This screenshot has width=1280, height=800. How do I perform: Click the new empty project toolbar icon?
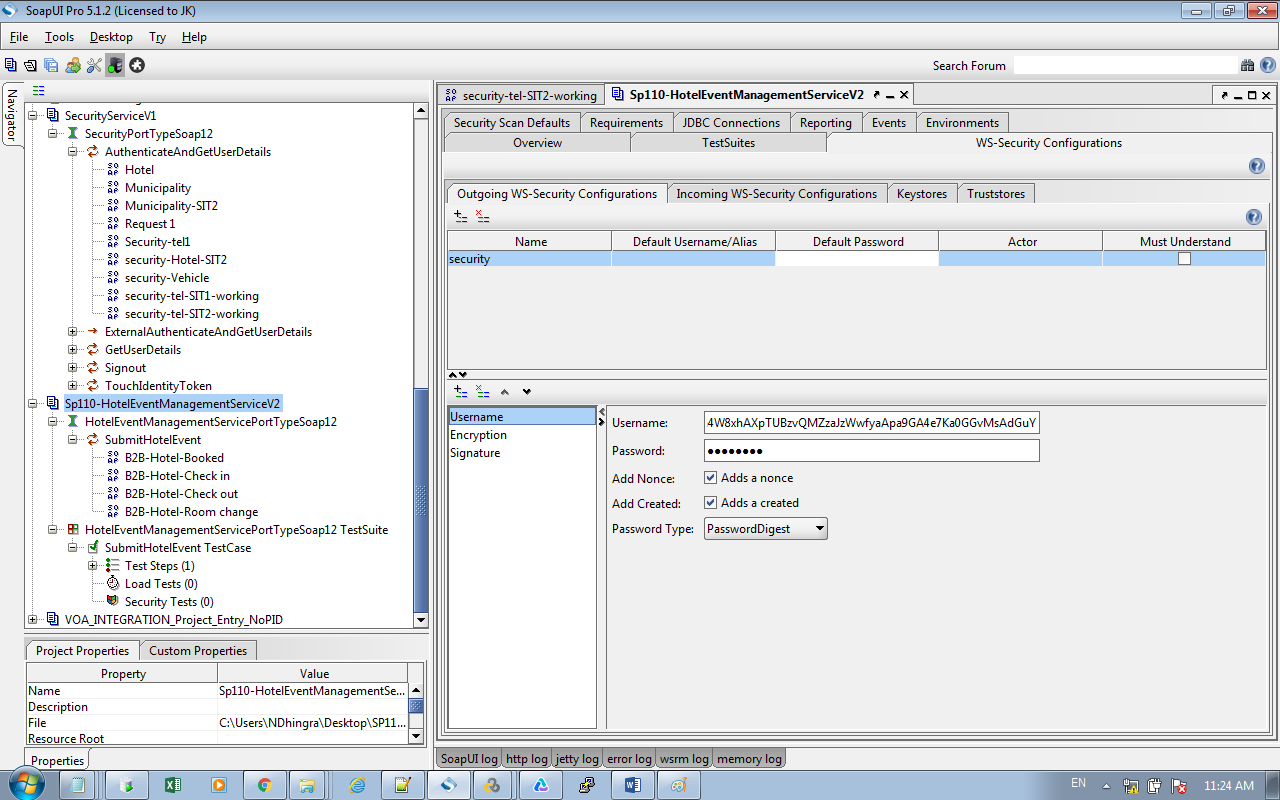(11, 65)
